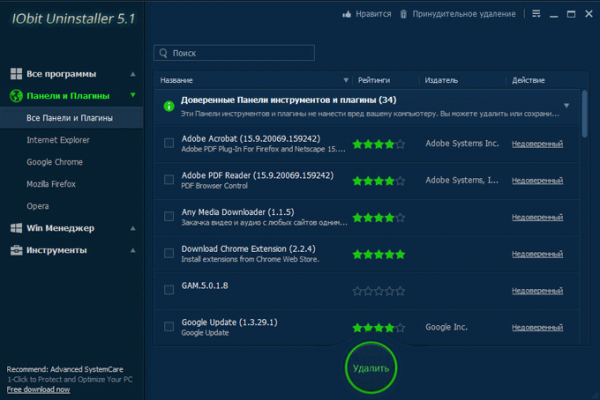This screenshot has height=400, width=600.
Task: Click the Adobe Acrobat (15.9.20069.159242) name
Action: [251, 139]
